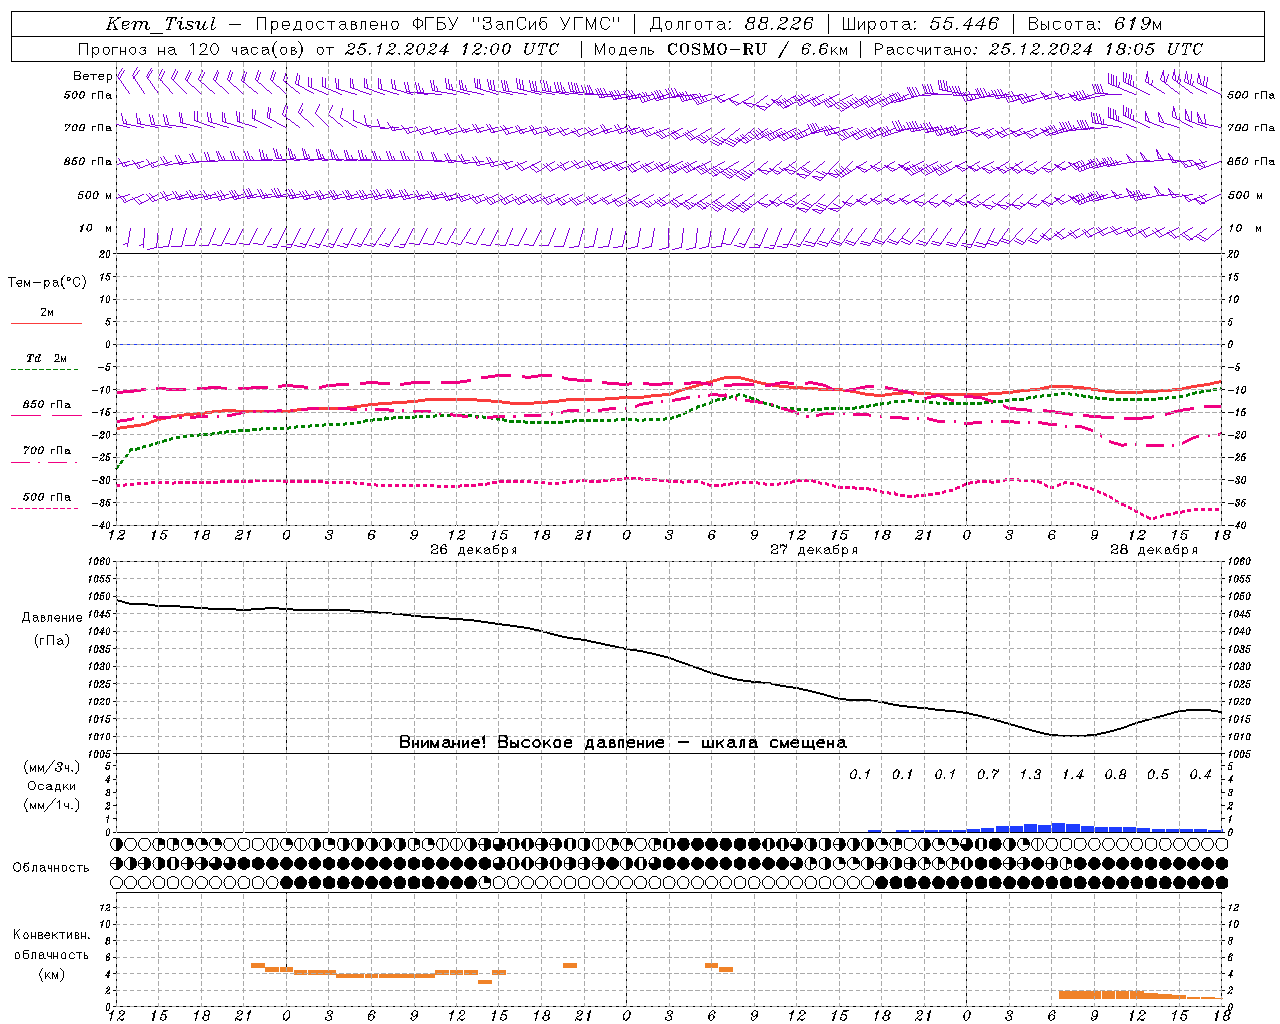The width and height of the screenshot is (1280, 1024).
Task: Click the 'Давление' pressure panel label
Action: click(x=52, y=617)
